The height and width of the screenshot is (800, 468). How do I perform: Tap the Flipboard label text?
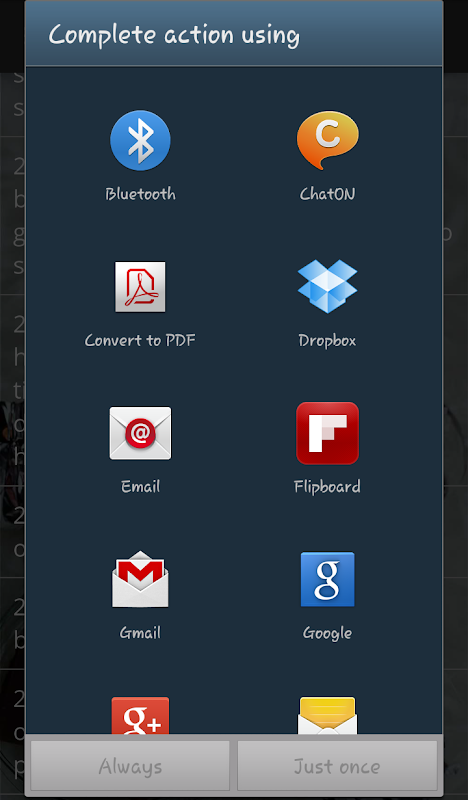point(328,487)
